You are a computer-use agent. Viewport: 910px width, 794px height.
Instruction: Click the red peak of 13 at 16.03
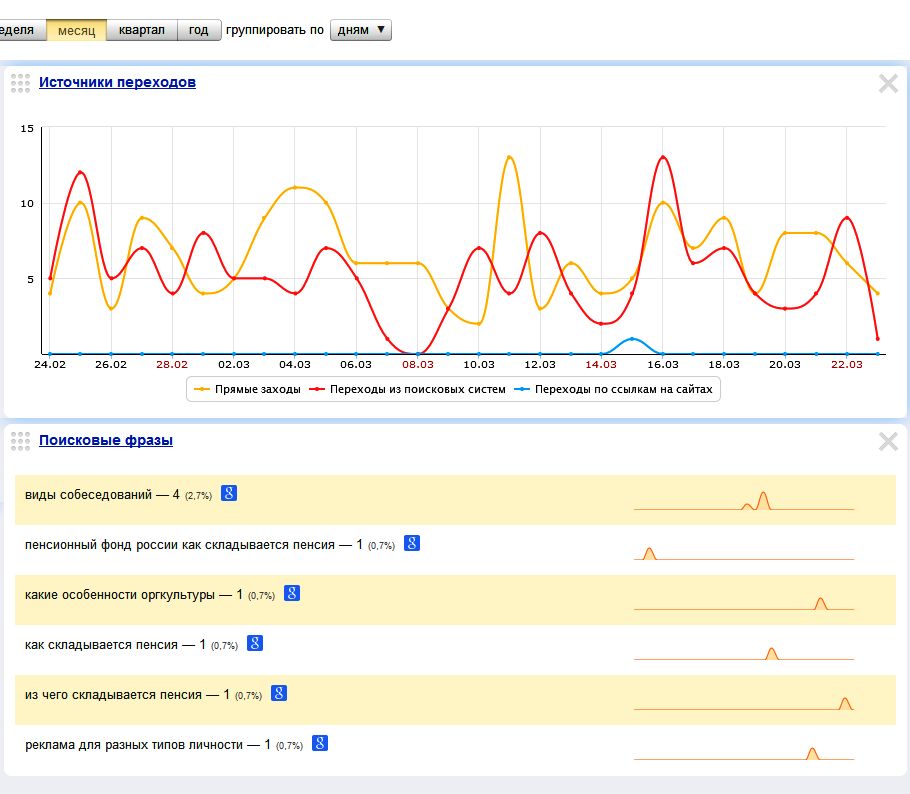point(663,157)
